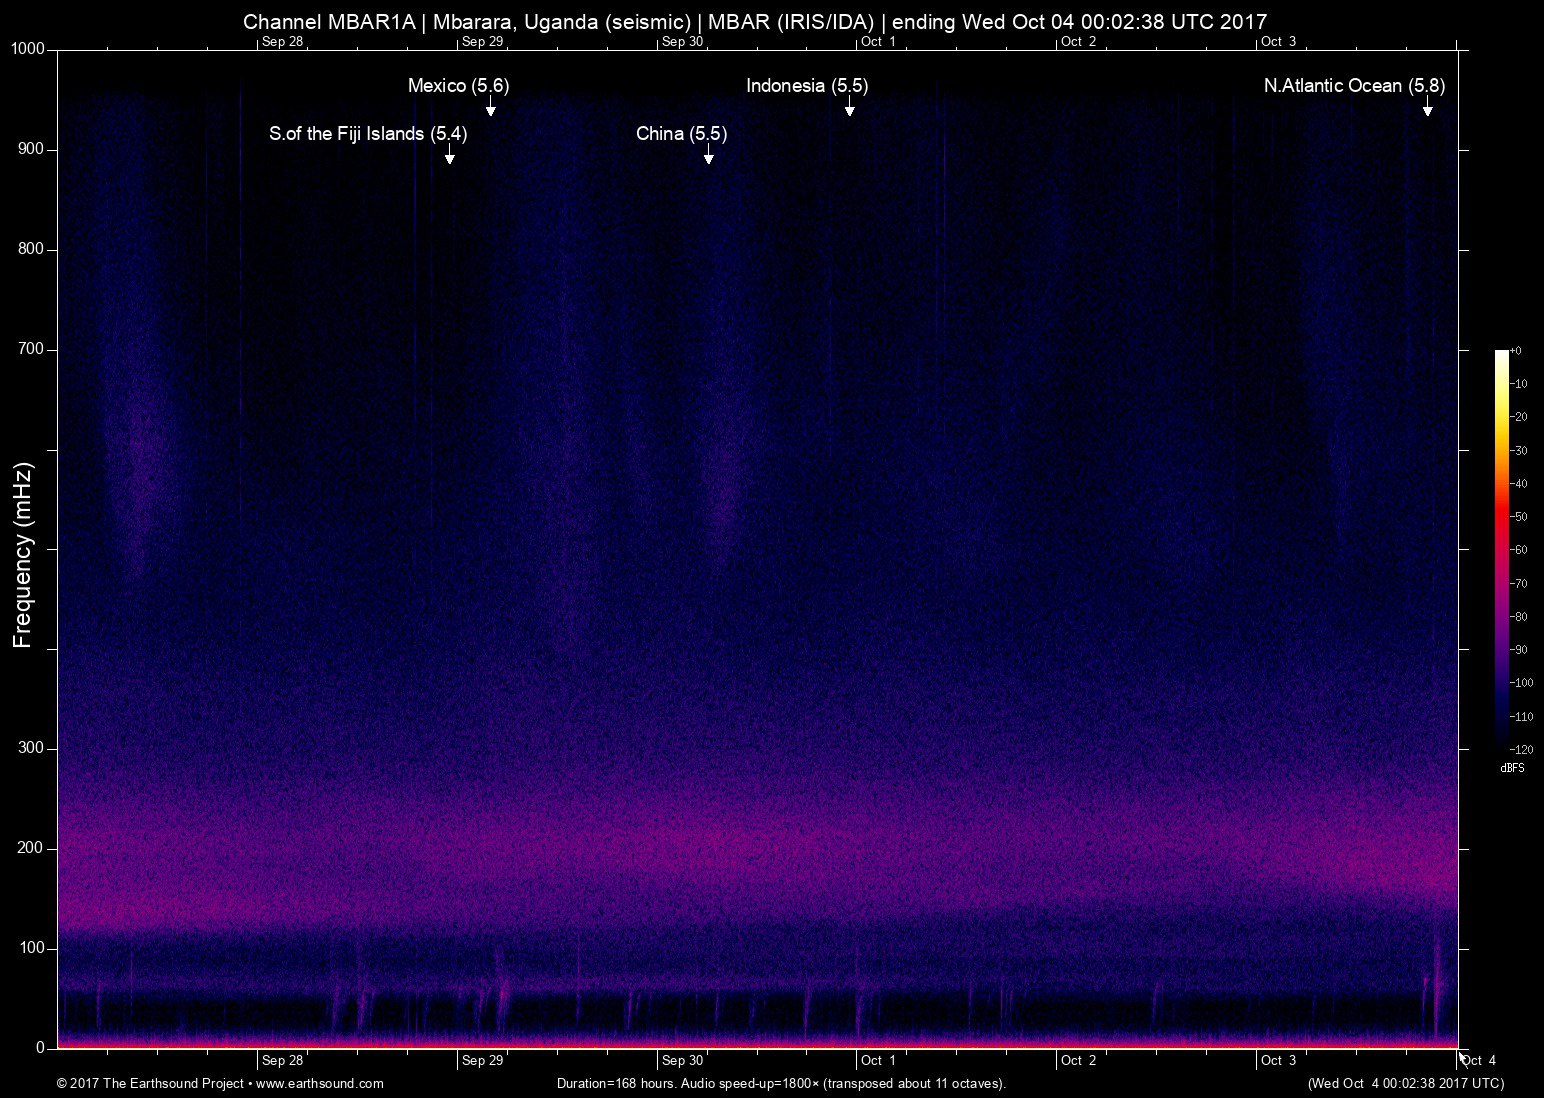The width and height of the screenshot is (1544, 1098).
Task: Select the S.of the Fiji Islands label
Action: (367, 134)
